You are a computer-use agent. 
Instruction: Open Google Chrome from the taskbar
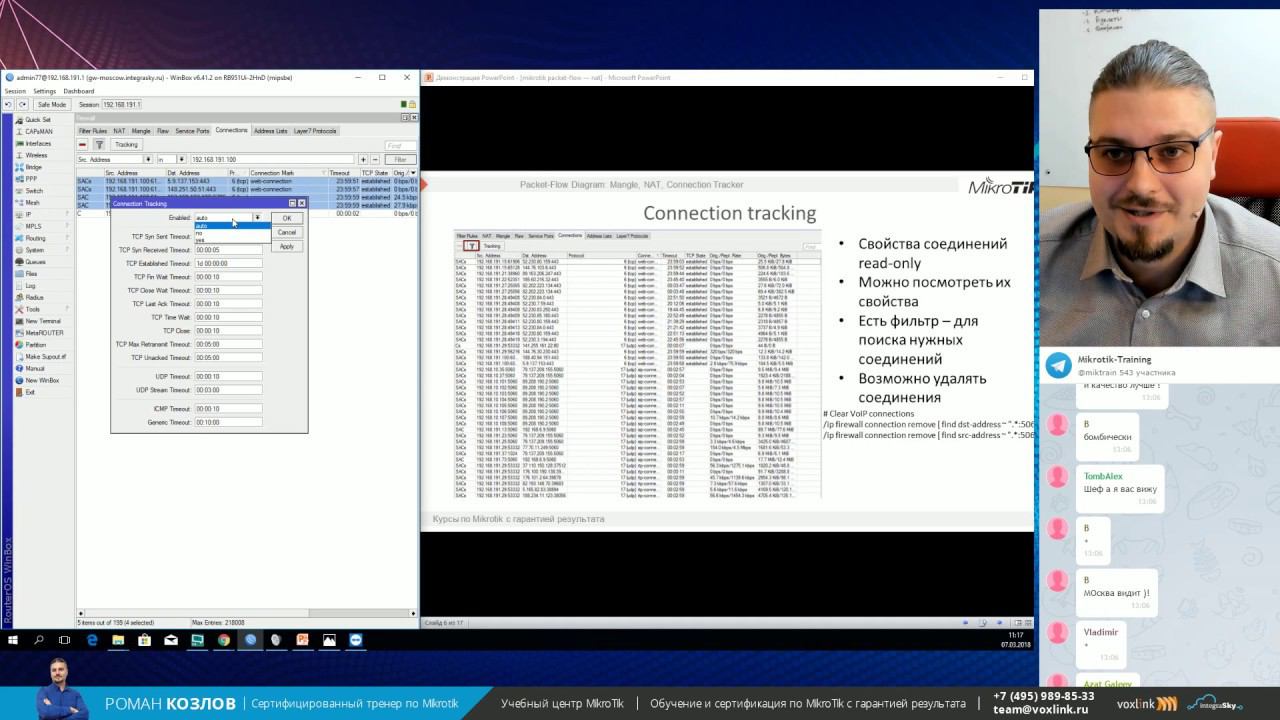223,640
